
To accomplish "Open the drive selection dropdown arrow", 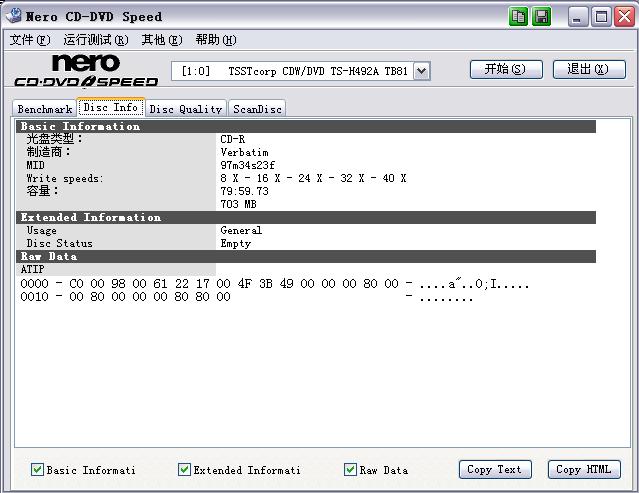I will [422, 71].
